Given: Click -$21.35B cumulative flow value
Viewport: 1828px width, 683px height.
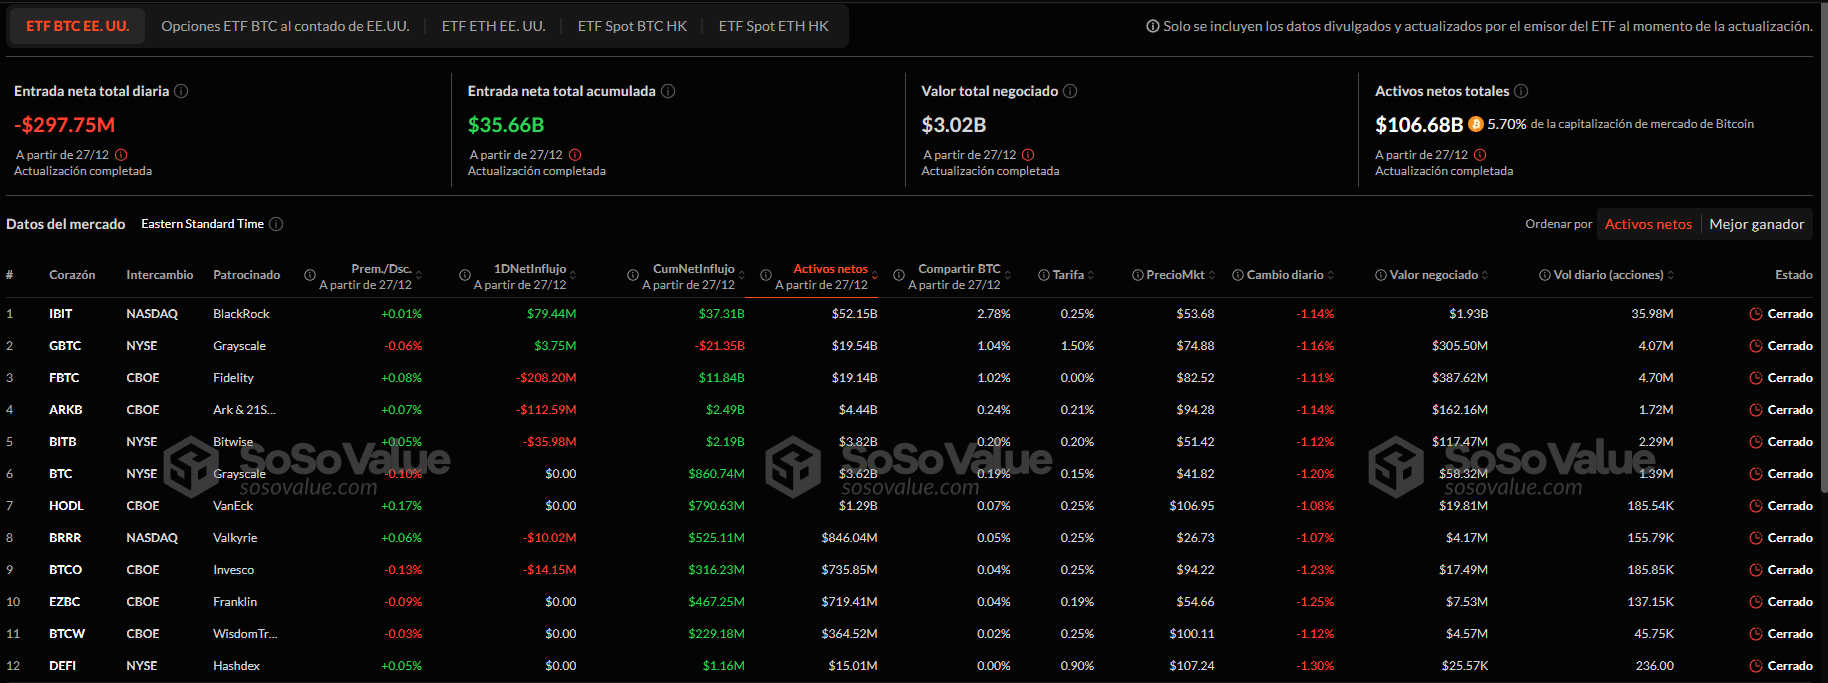Looking at the screenshot, I should click(720, 346).
